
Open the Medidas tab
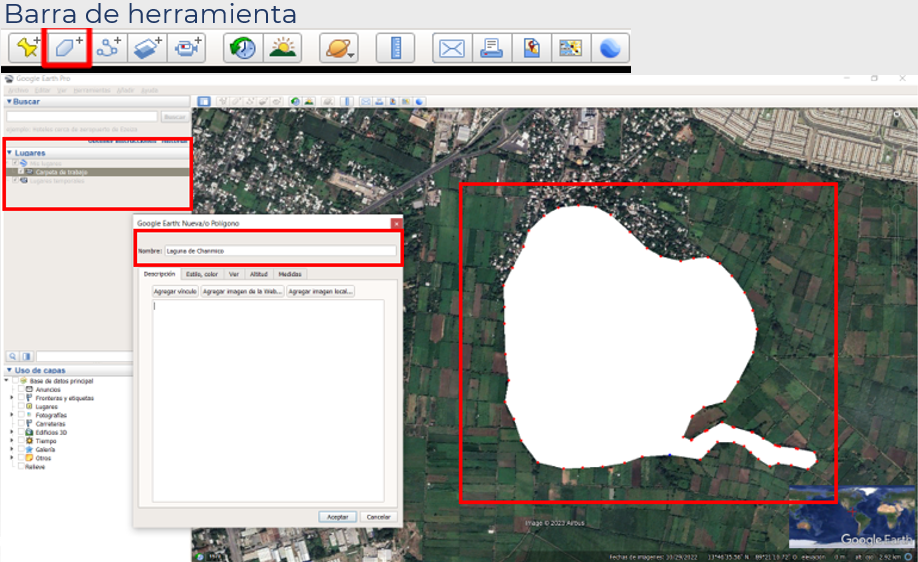pyautogui.click(x=290, y=274)
